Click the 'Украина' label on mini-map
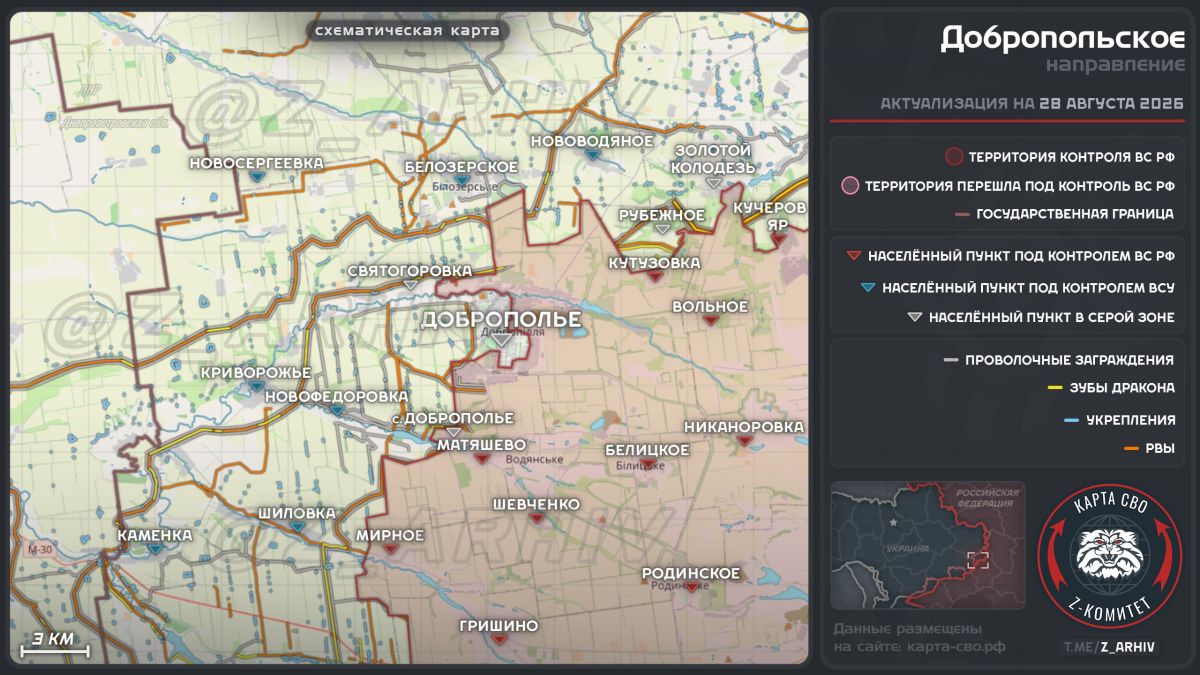 click(x=907, y=548)
